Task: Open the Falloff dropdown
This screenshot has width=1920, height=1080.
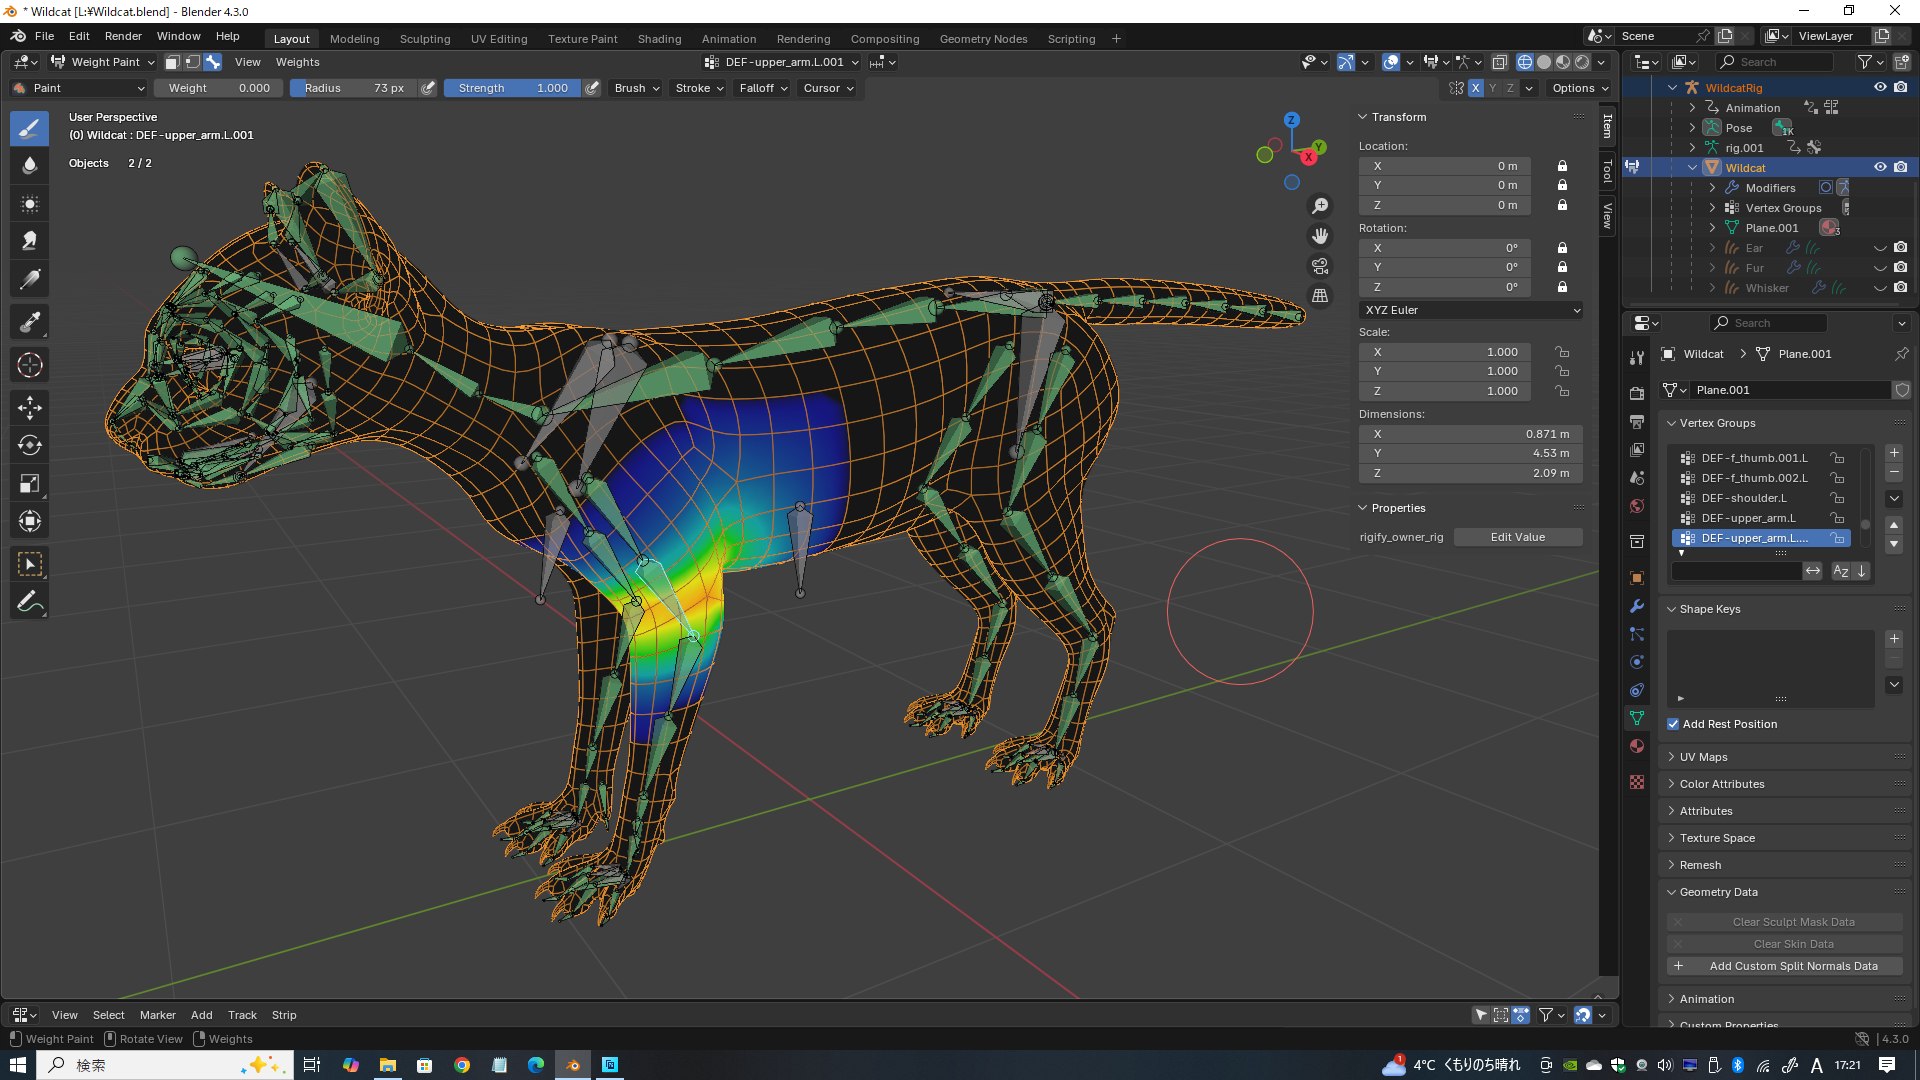Action: pyautogui.click(x=763, y=88)
